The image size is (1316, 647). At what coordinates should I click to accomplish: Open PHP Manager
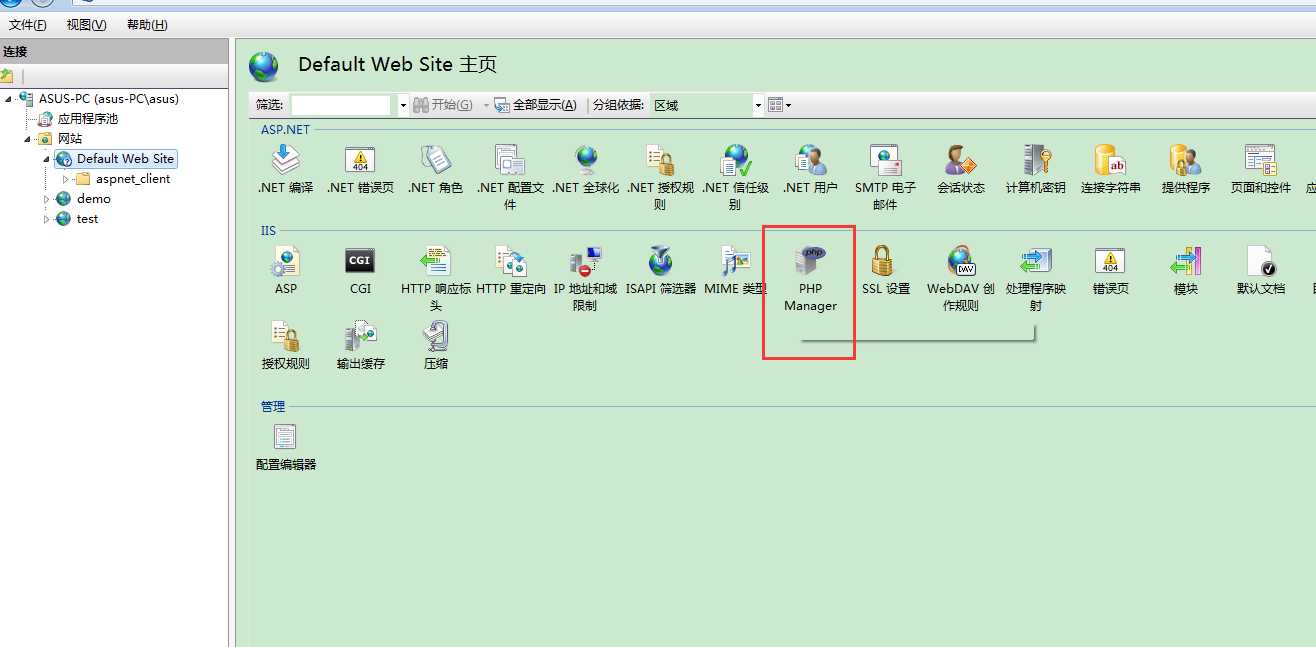(x=810, y=278)
